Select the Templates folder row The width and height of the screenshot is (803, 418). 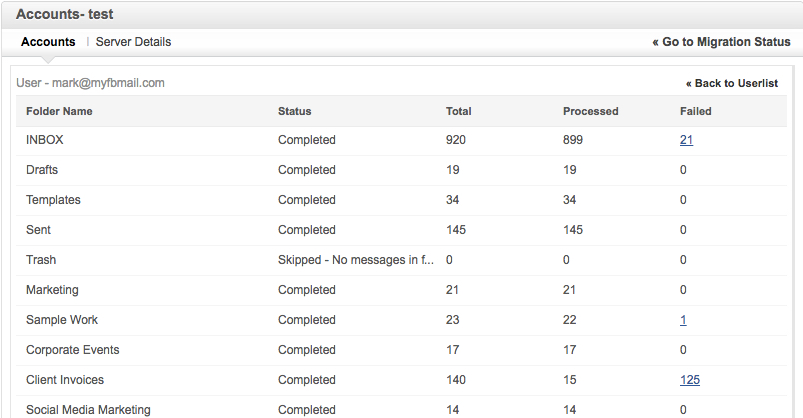click(x=53, y=200)
